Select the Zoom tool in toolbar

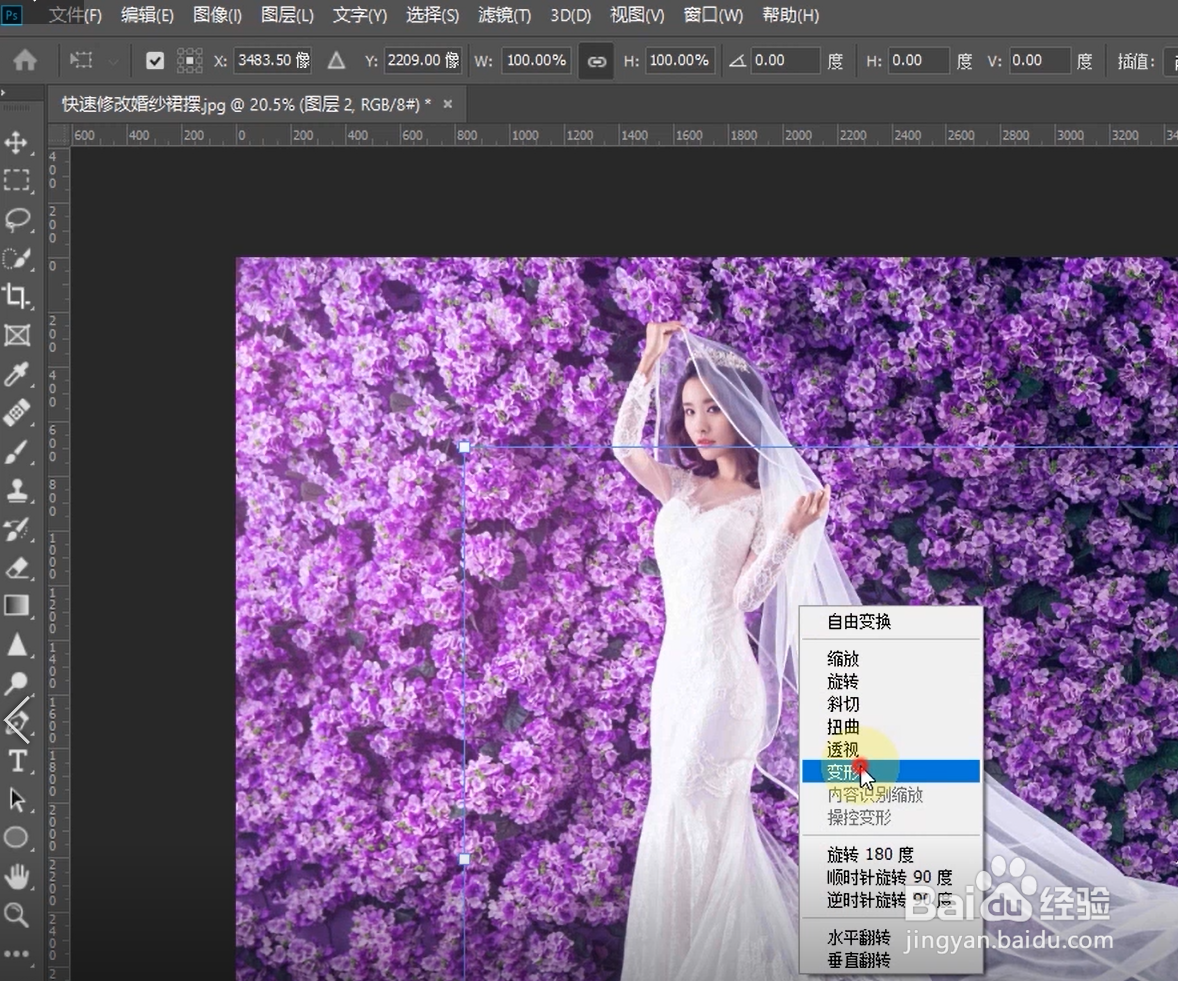tap(16, 914)
